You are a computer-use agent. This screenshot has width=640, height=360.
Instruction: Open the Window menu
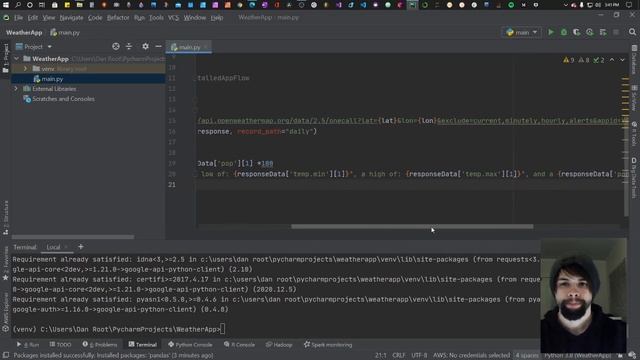195,18
